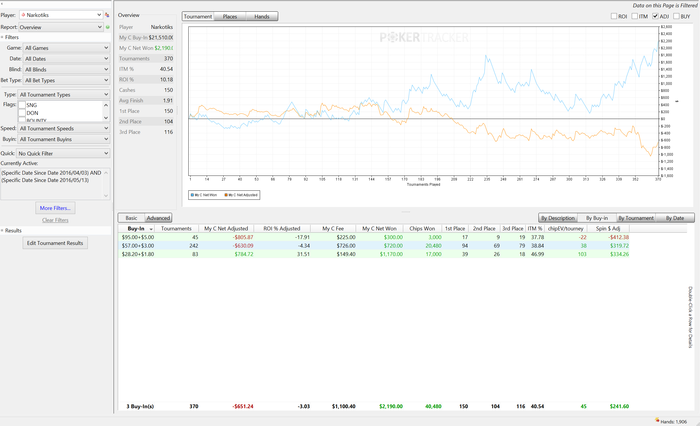Open the Quick filter dropdown
The image size is (700, 426).
[63, 153]
